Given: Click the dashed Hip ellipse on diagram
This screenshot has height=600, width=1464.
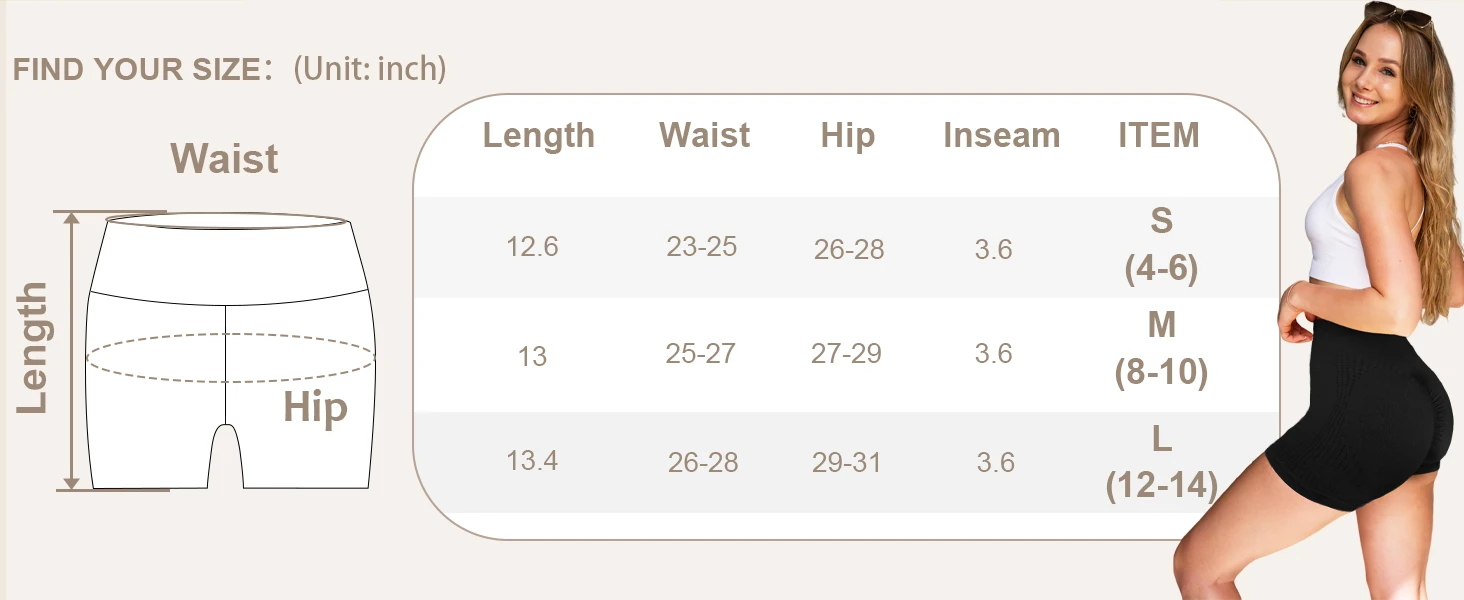Looking at the screenshot, I should [230, 357].
